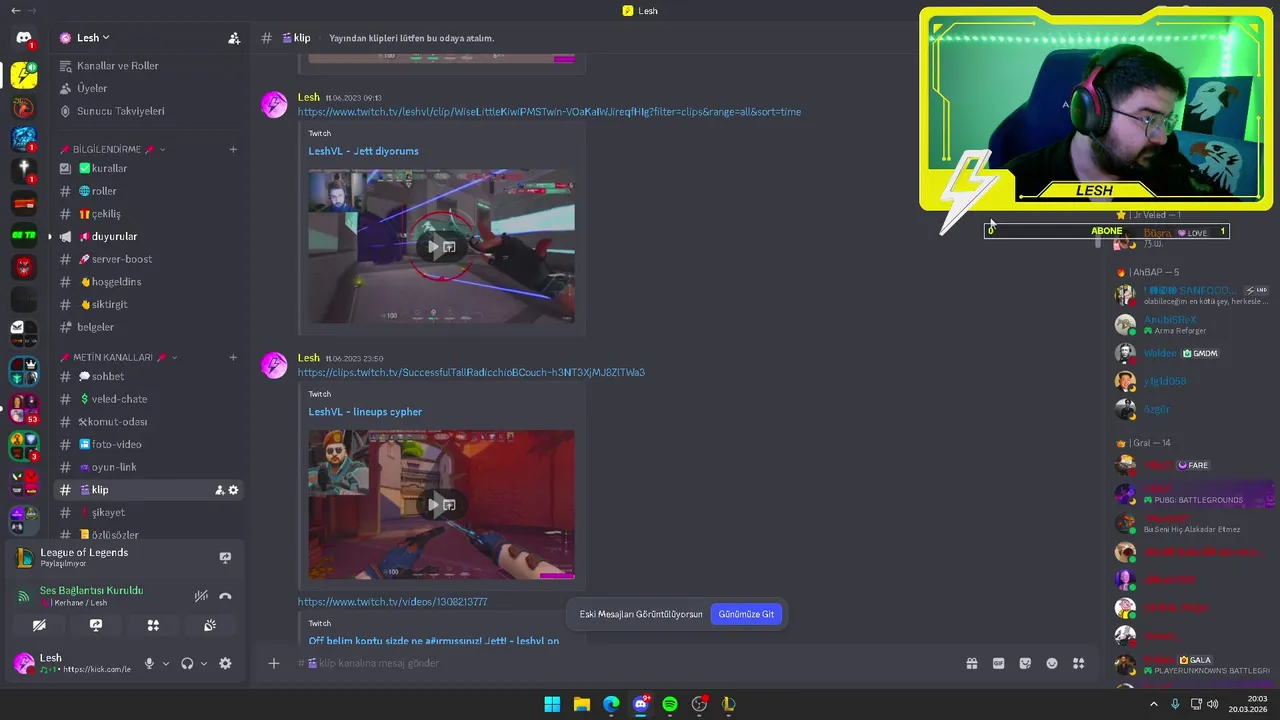Toggle headphone deafen in user panel
The width and height of the screenshot is (1280, 720).
187,663
